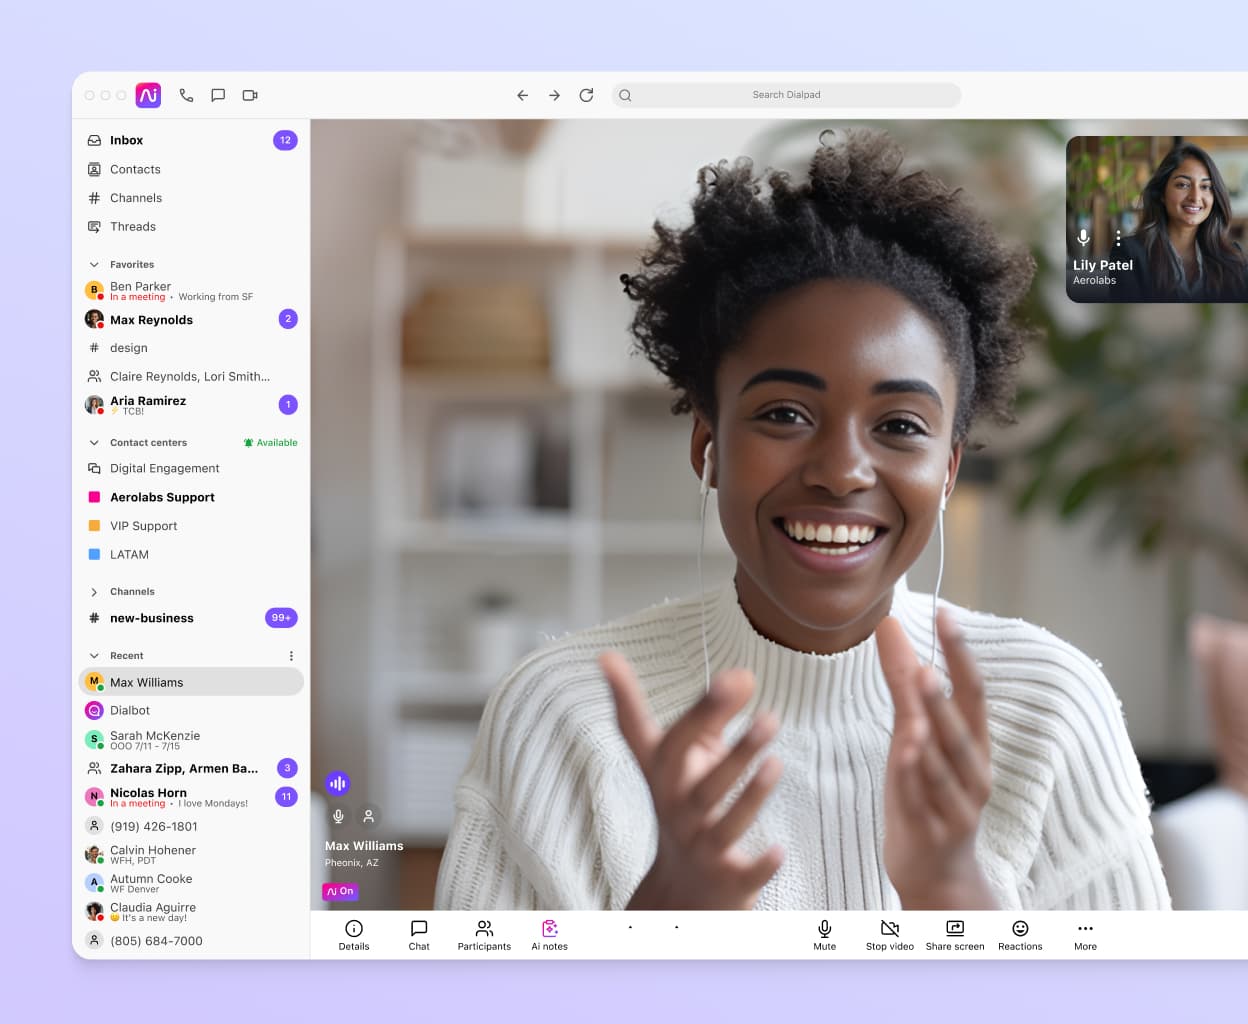
Task: Open Reactions emoji picker
Action: 1019,935
